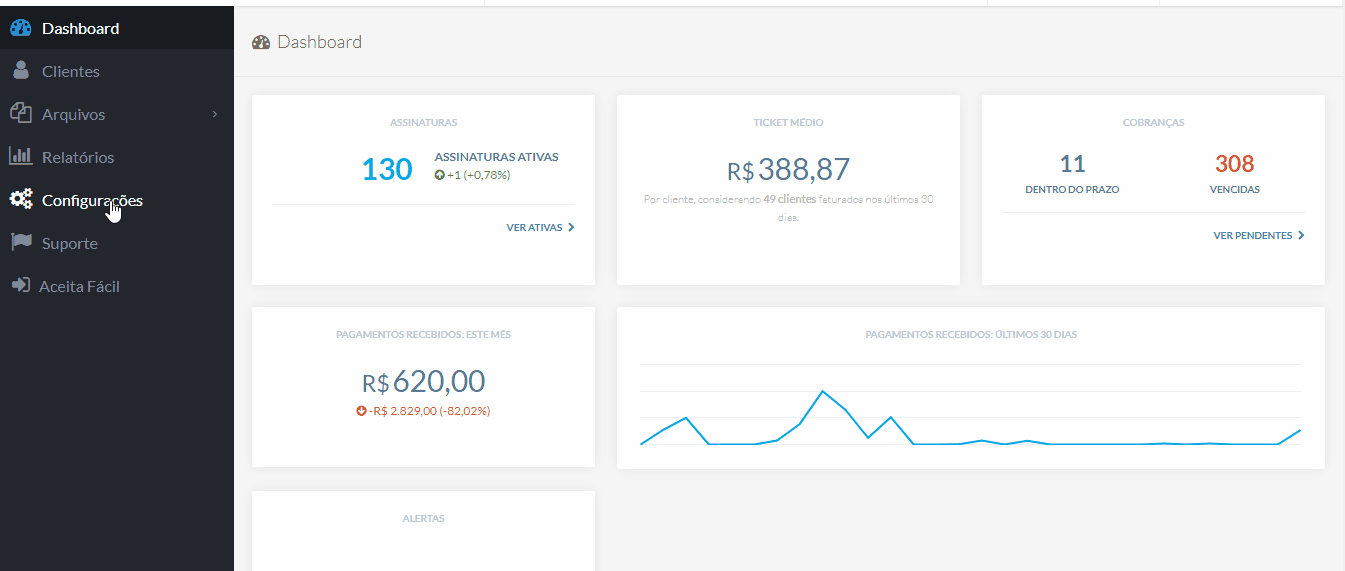This screenshot has height=571, width=1345.
Task: Select the Relatórios menu label
Action: tap(78, 157)
